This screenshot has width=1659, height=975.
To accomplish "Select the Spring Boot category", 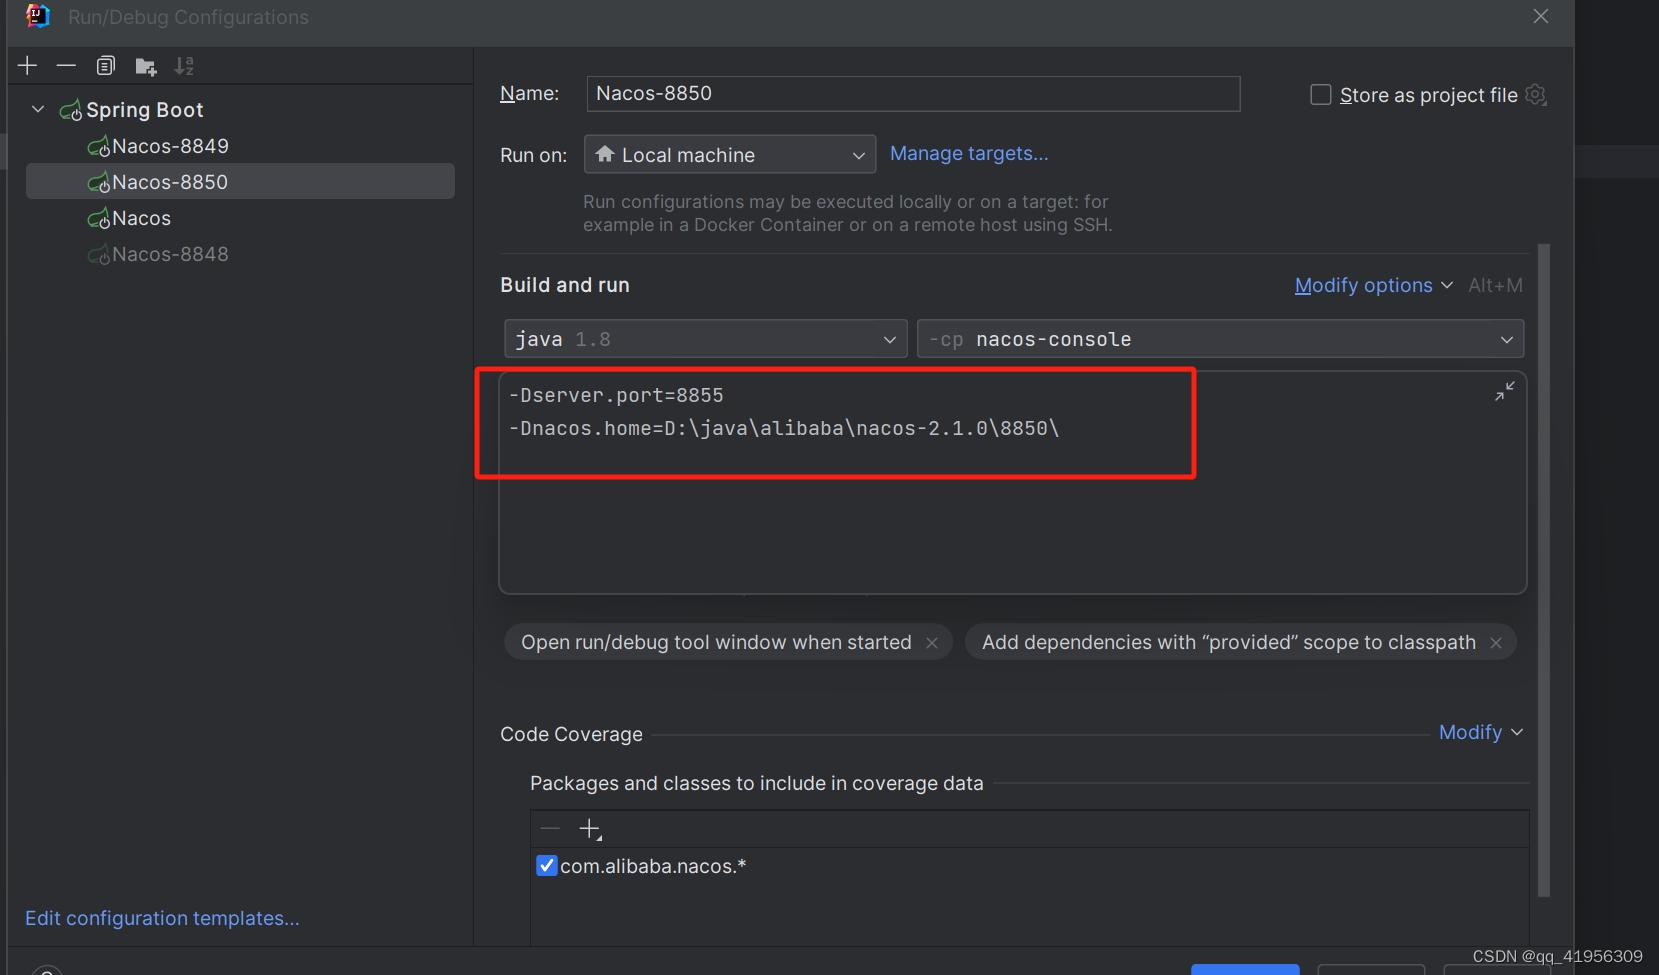I will [x=144, y=110].
